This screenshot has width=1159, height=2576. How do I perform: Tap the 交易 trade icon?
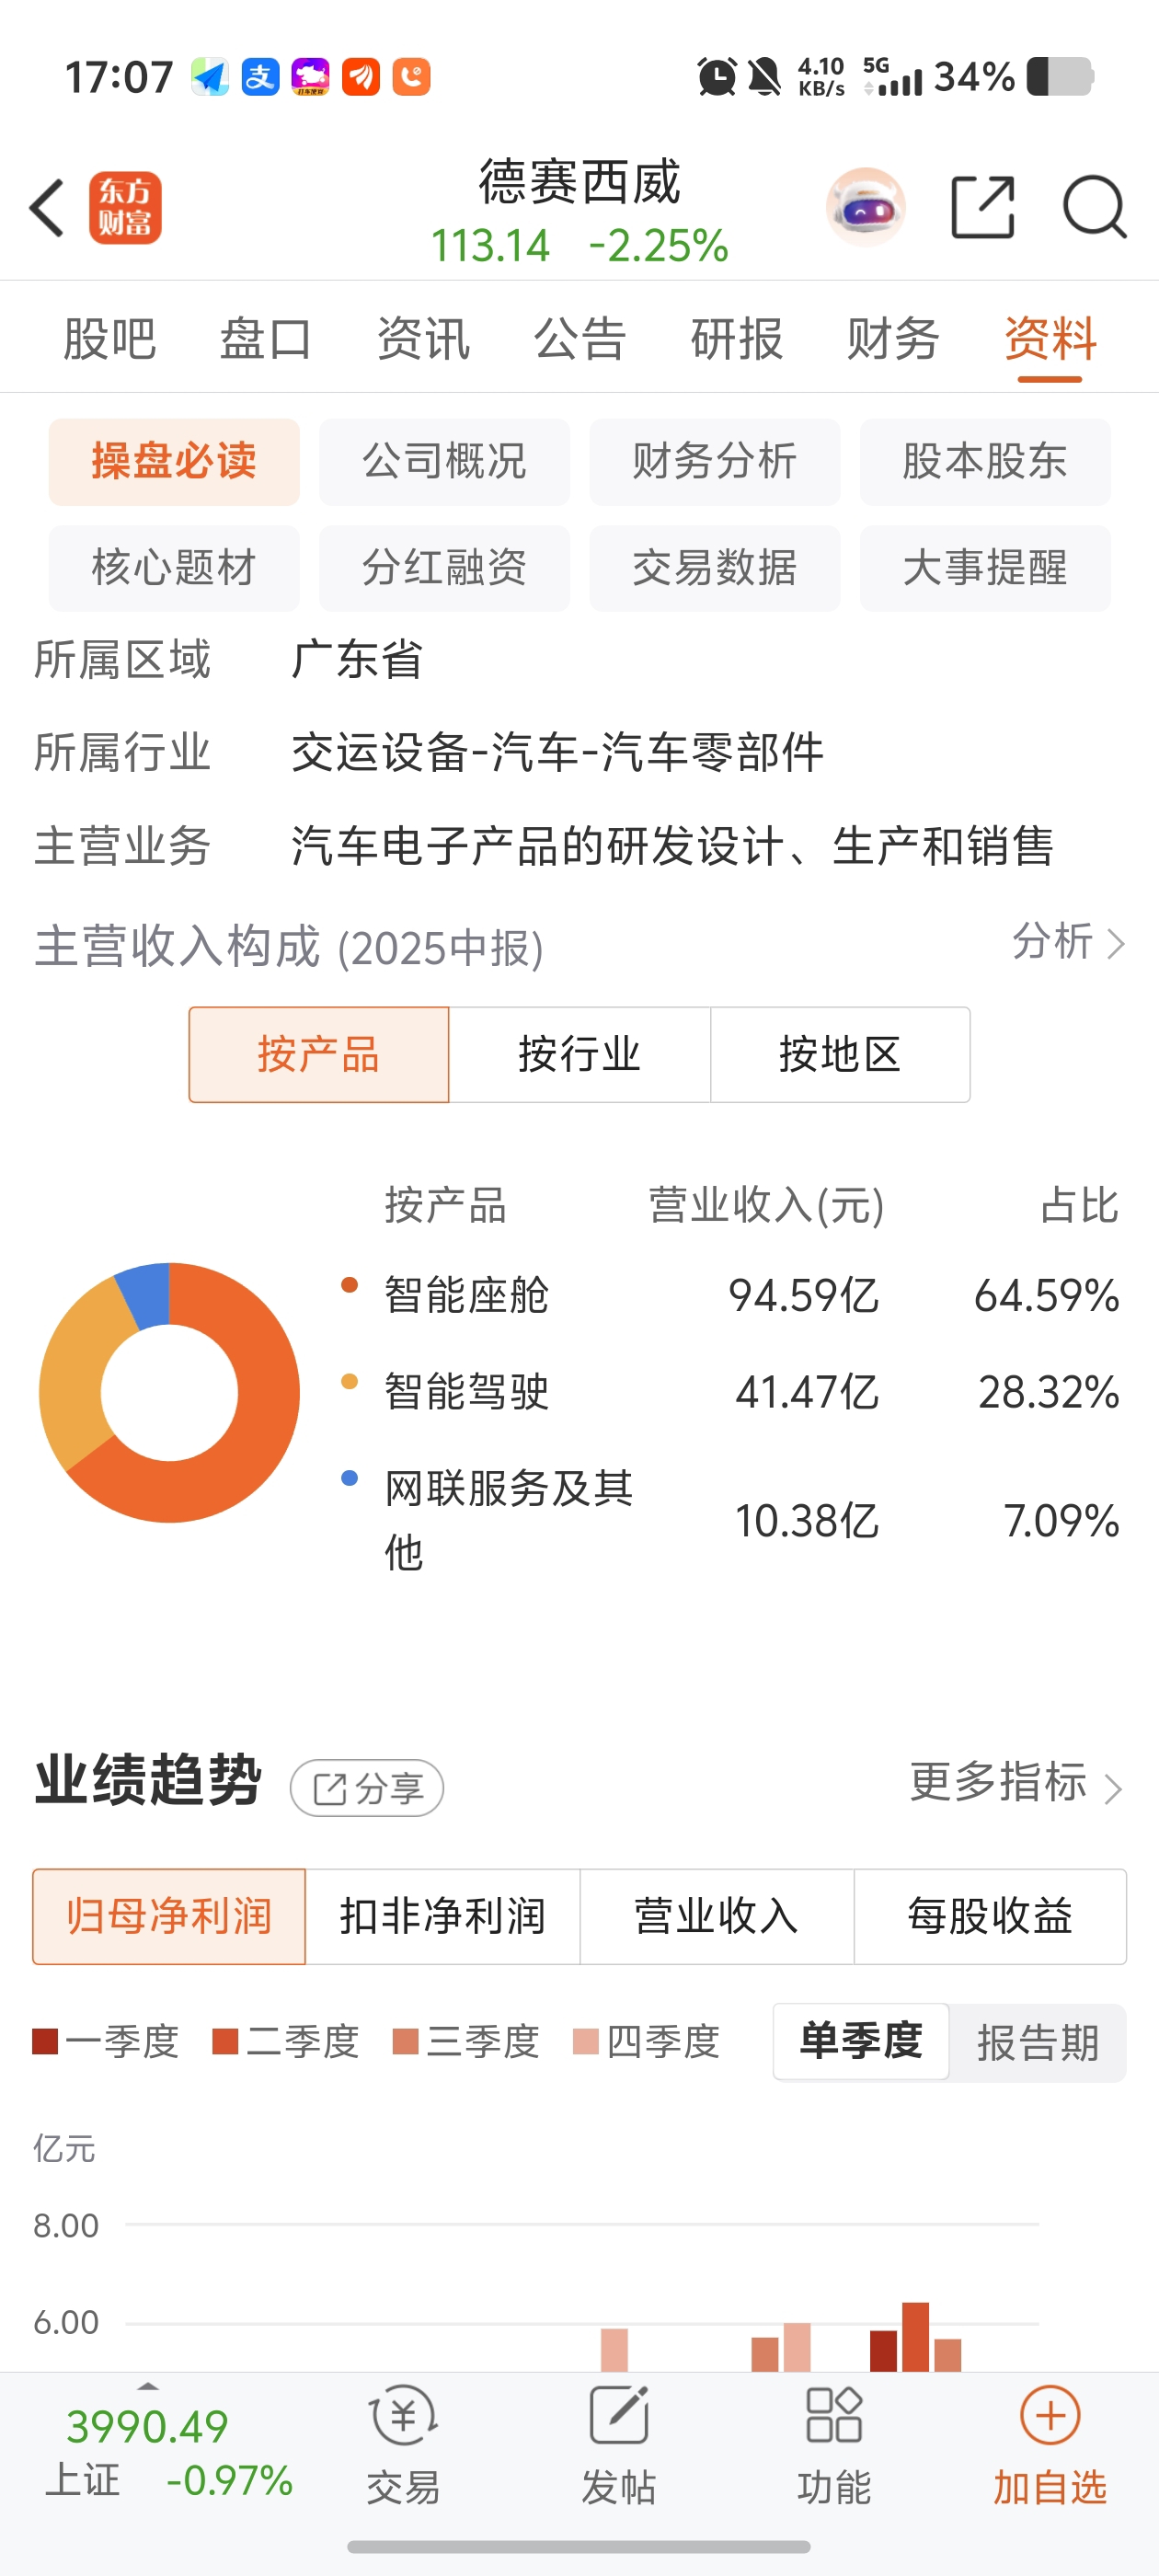click(403, 2417)
